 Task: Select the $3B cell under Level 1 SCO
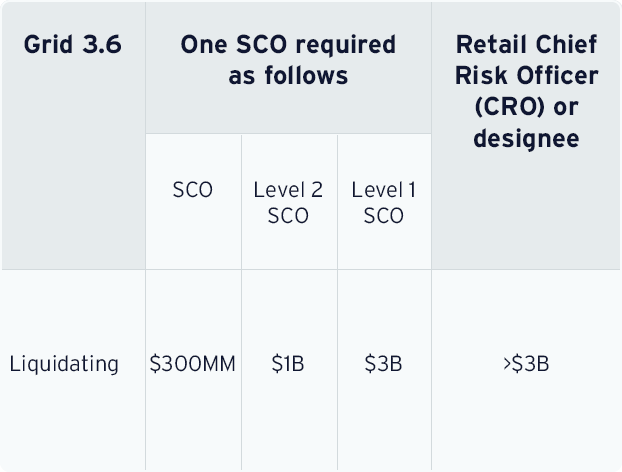[384, 364]
